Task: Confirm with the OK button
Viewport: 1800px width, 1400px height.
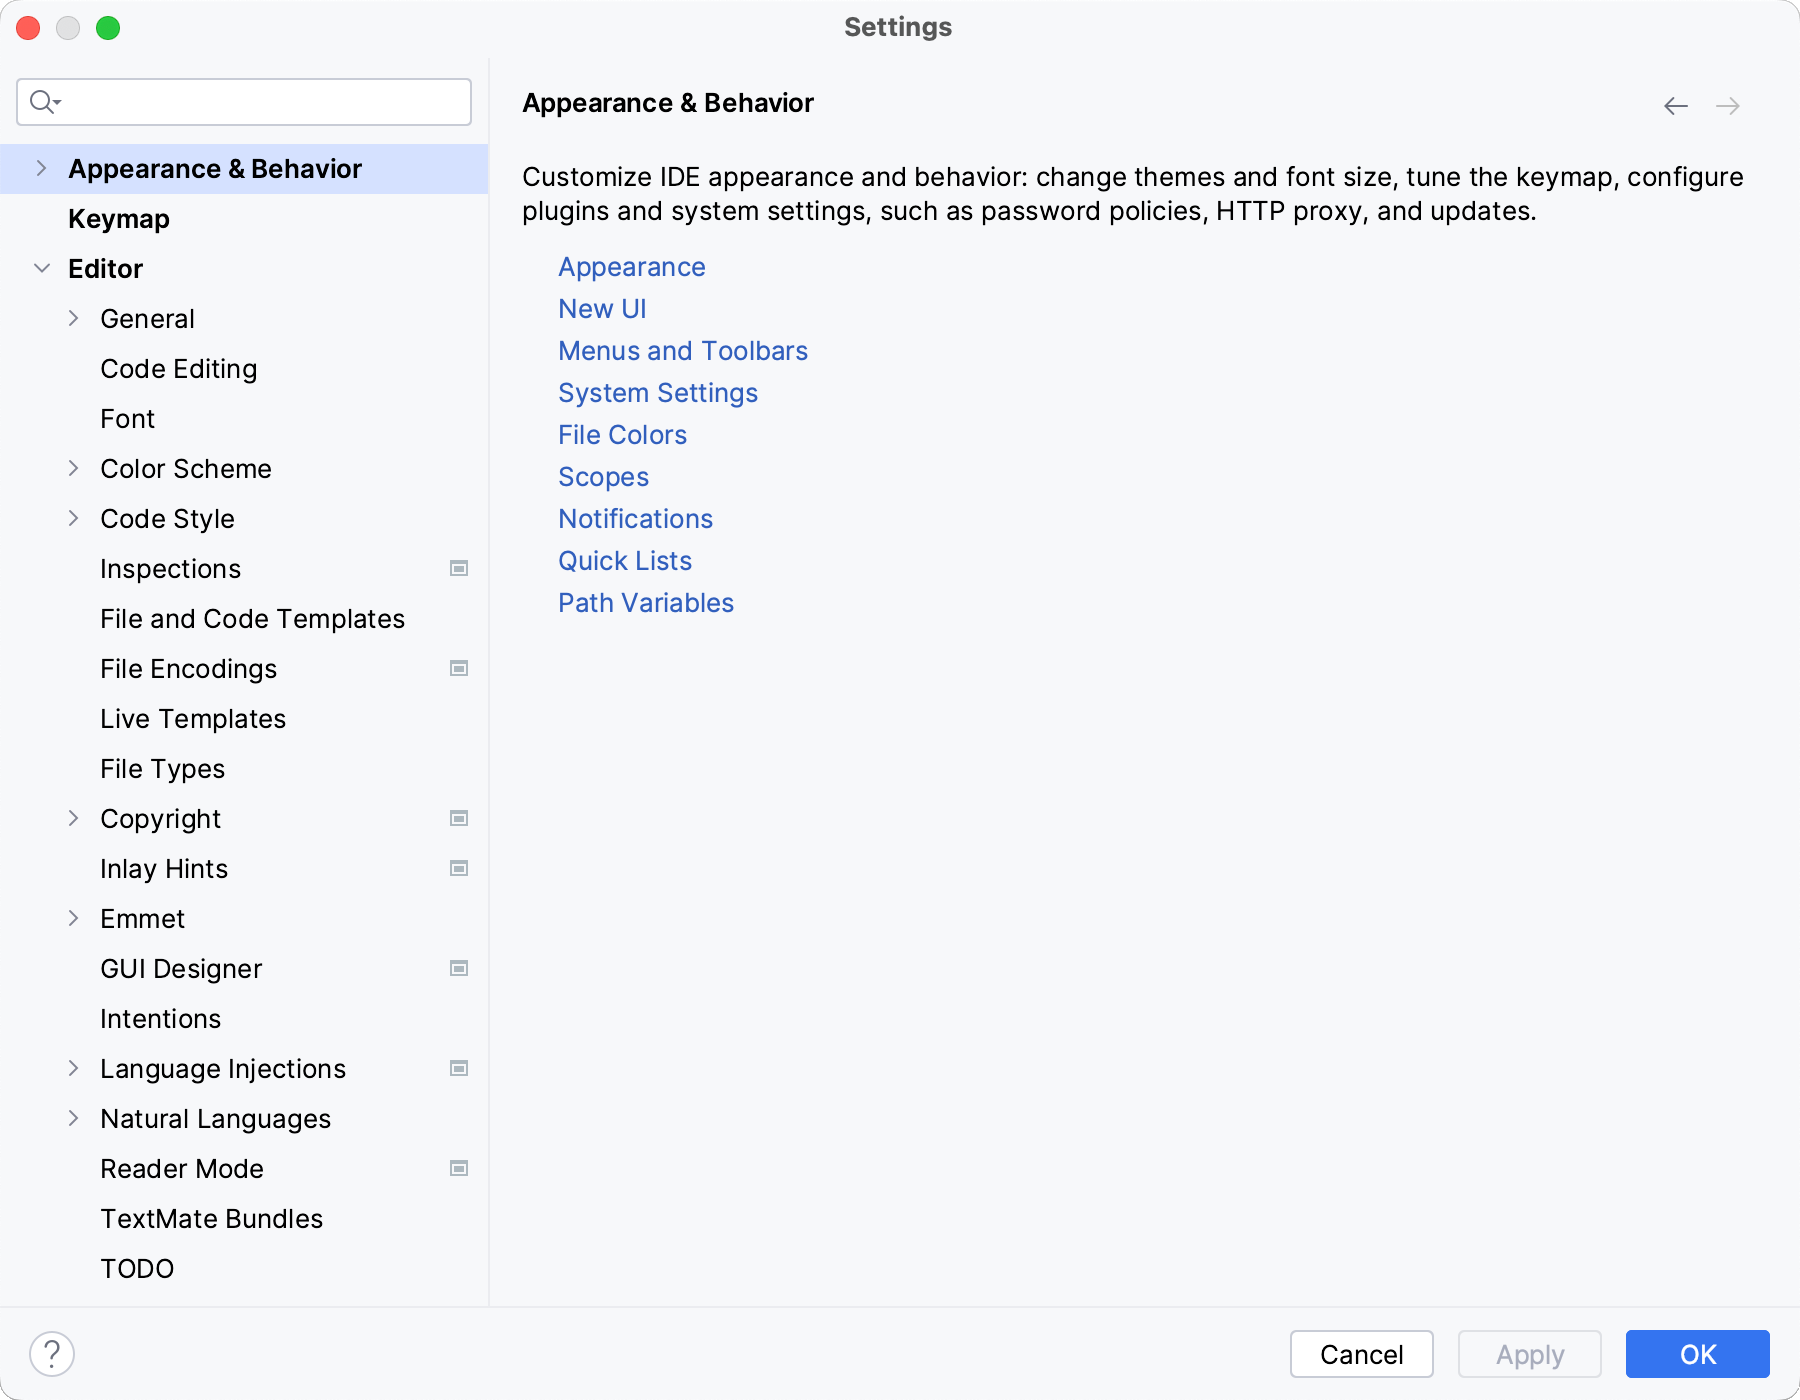Action: pos(1698,1354)
